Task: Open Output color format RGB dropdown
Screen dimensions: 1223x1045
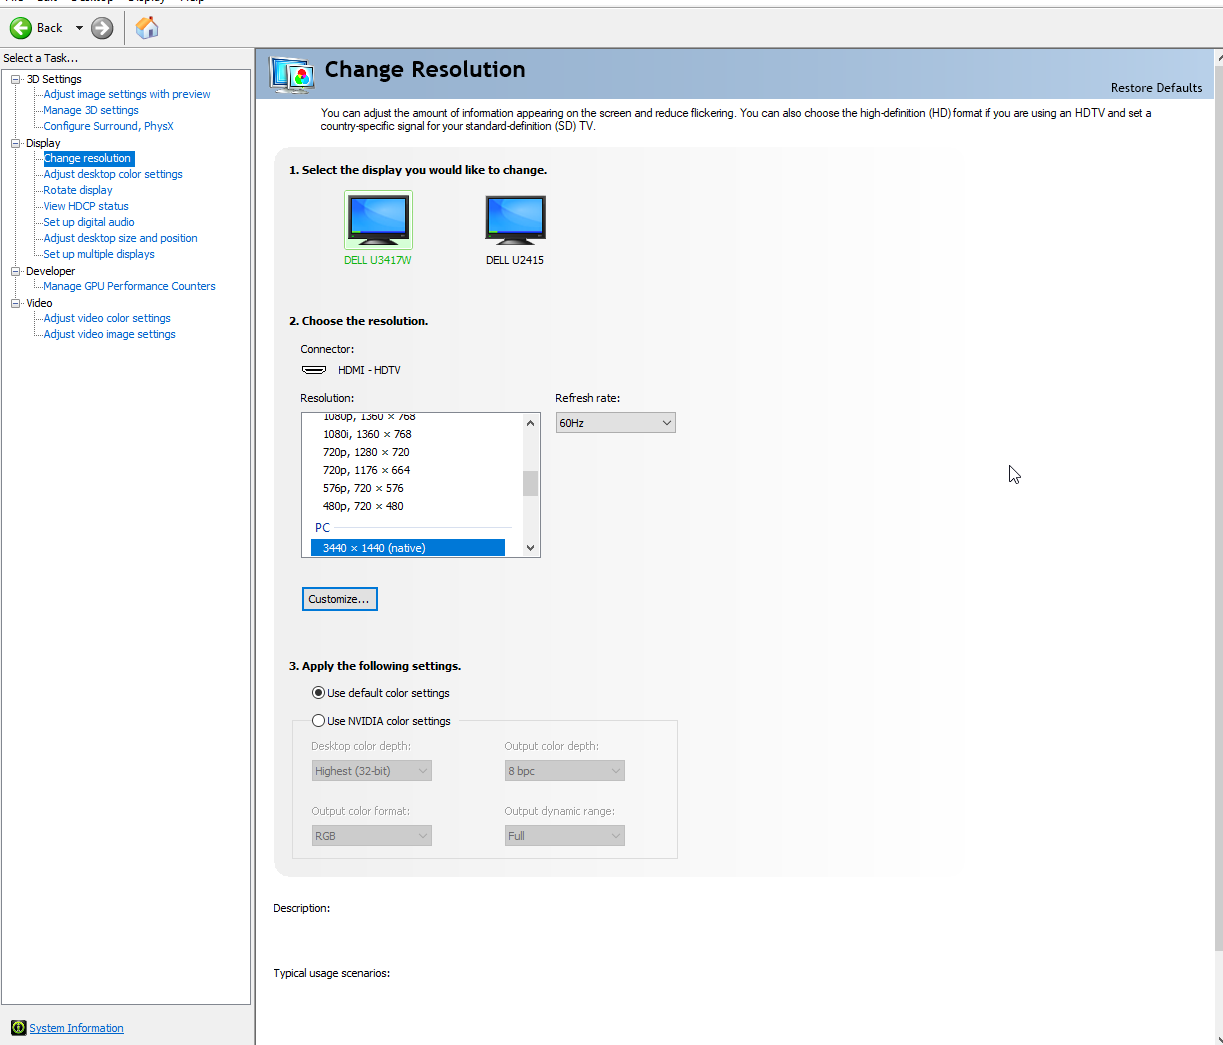Action: (371, 836)
